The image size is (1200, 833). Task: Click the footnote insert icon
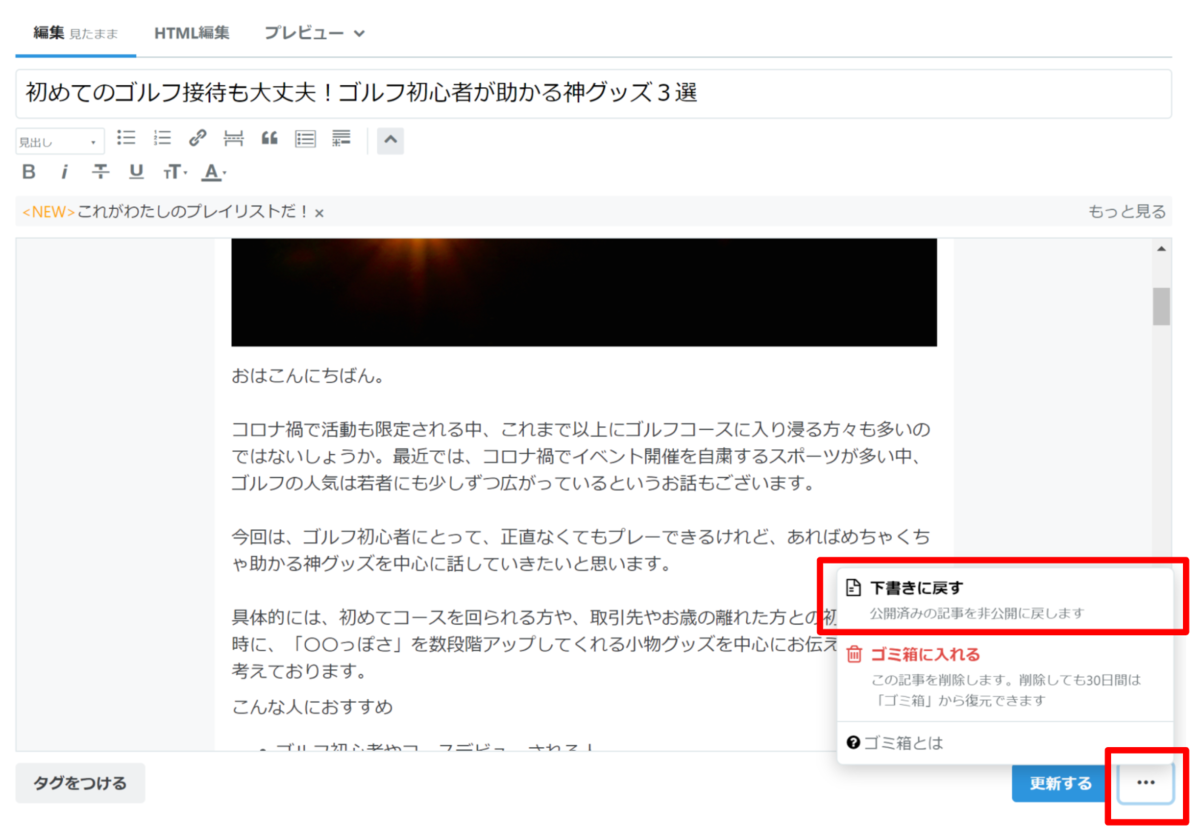click(341, 138)
